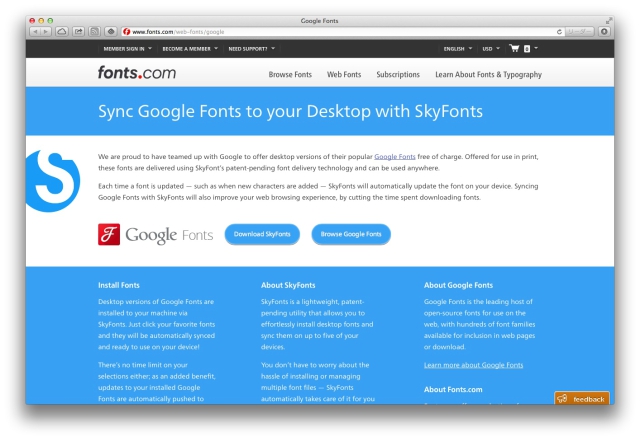Open the English language dropdown

coord(458,49)
